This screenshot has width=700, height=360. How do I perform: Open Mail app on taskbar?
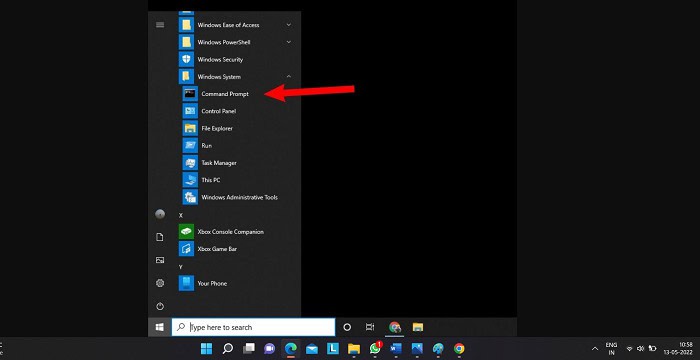[312, 348]
